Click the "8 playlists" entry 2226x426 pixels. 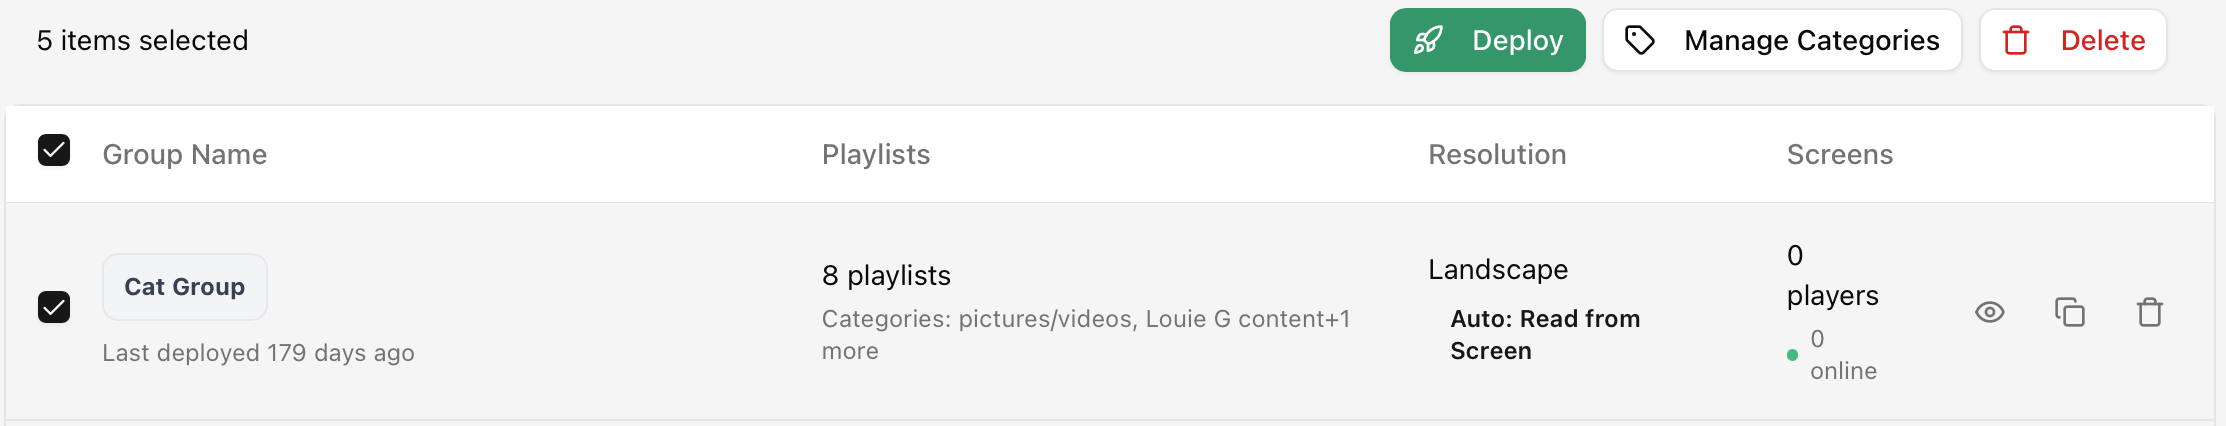[886, 275]
